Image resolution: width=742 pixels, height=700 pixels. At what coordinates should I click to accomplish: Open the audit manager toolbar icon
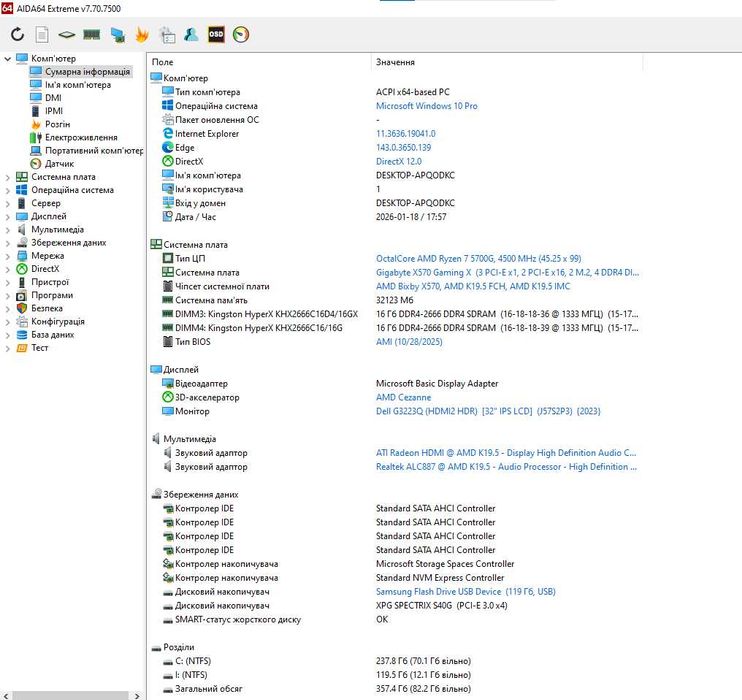tap(167, 35)
